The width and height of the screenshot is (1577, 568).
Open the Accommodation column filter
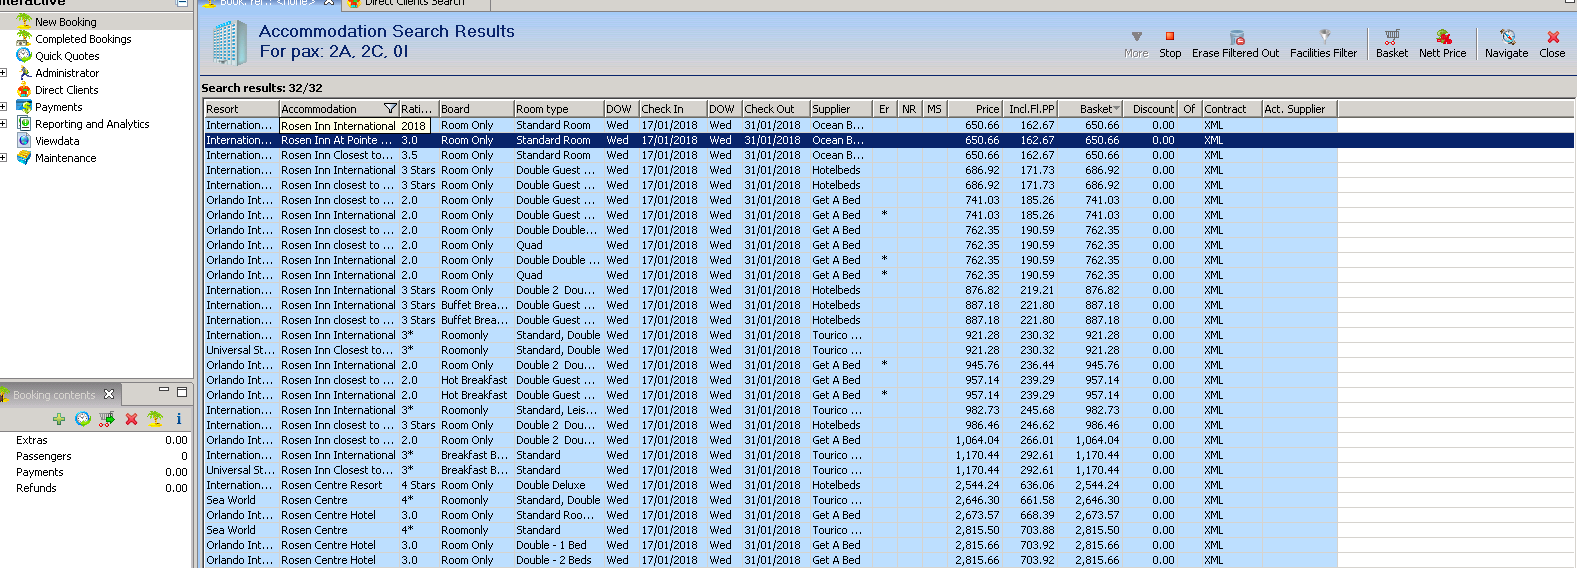(x=390, y=109)
